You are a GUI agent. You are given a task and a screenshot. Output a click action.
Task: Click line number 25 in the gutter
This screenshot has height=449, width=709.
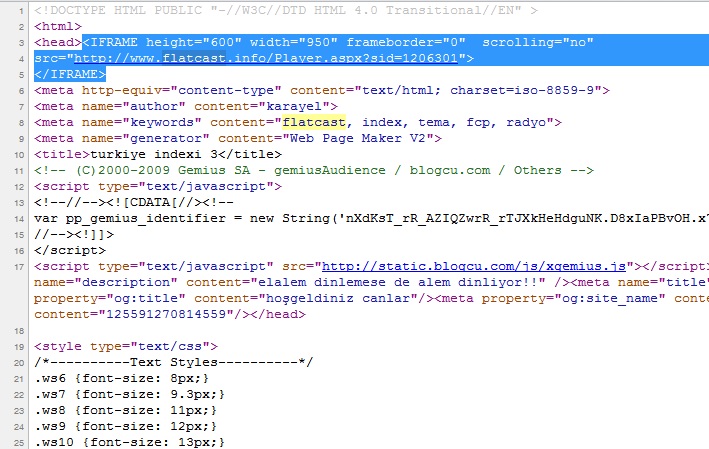(19, 443)
